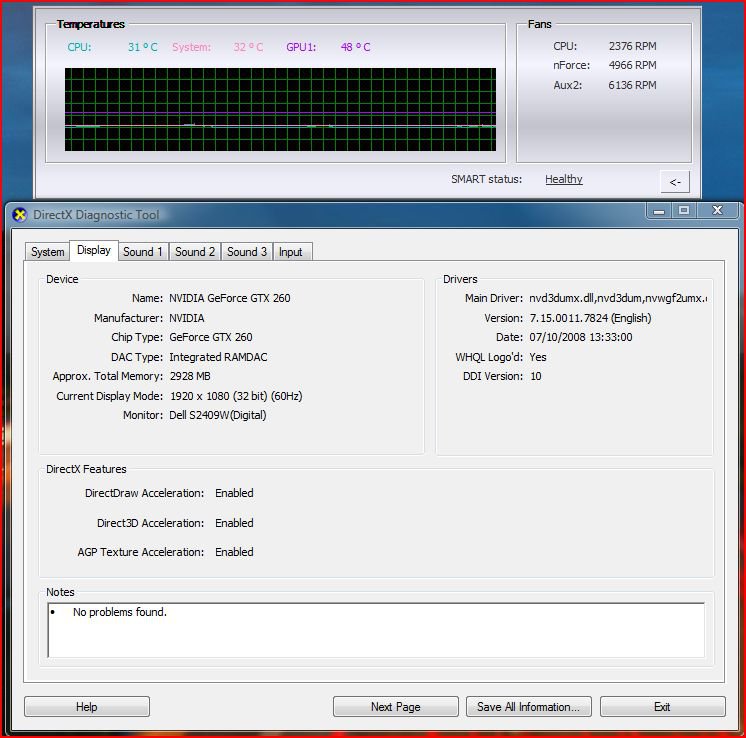Close the DirectX Diagnostic Tool window
The width and height of the screenshot is (746, 738).
pyautogui.click(x=717, y=211)
